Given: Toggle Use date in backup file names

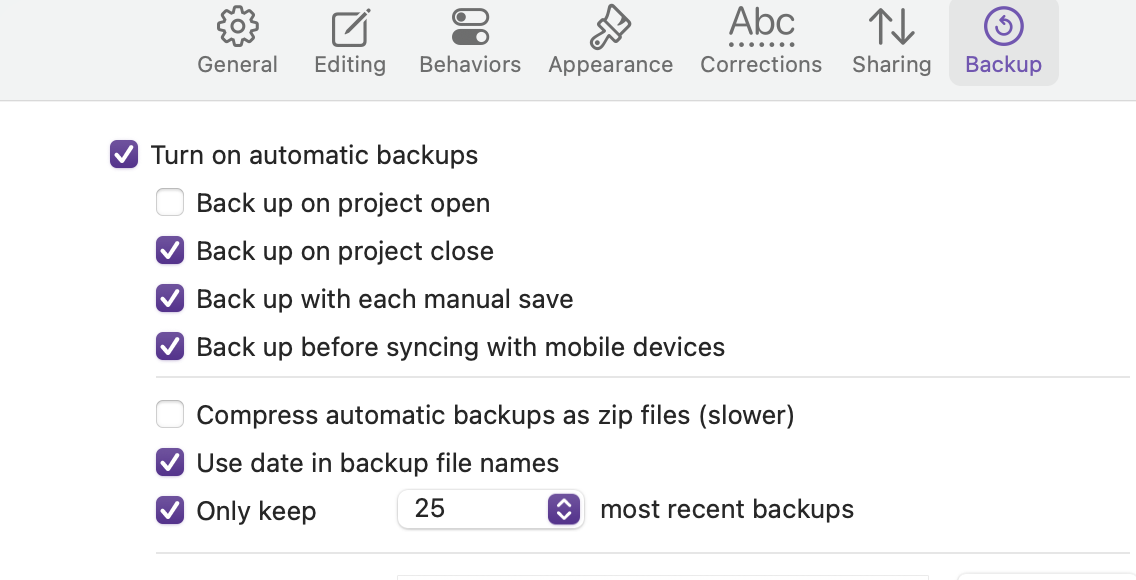Looking at the screenshot, I should [x=170, y=463].
